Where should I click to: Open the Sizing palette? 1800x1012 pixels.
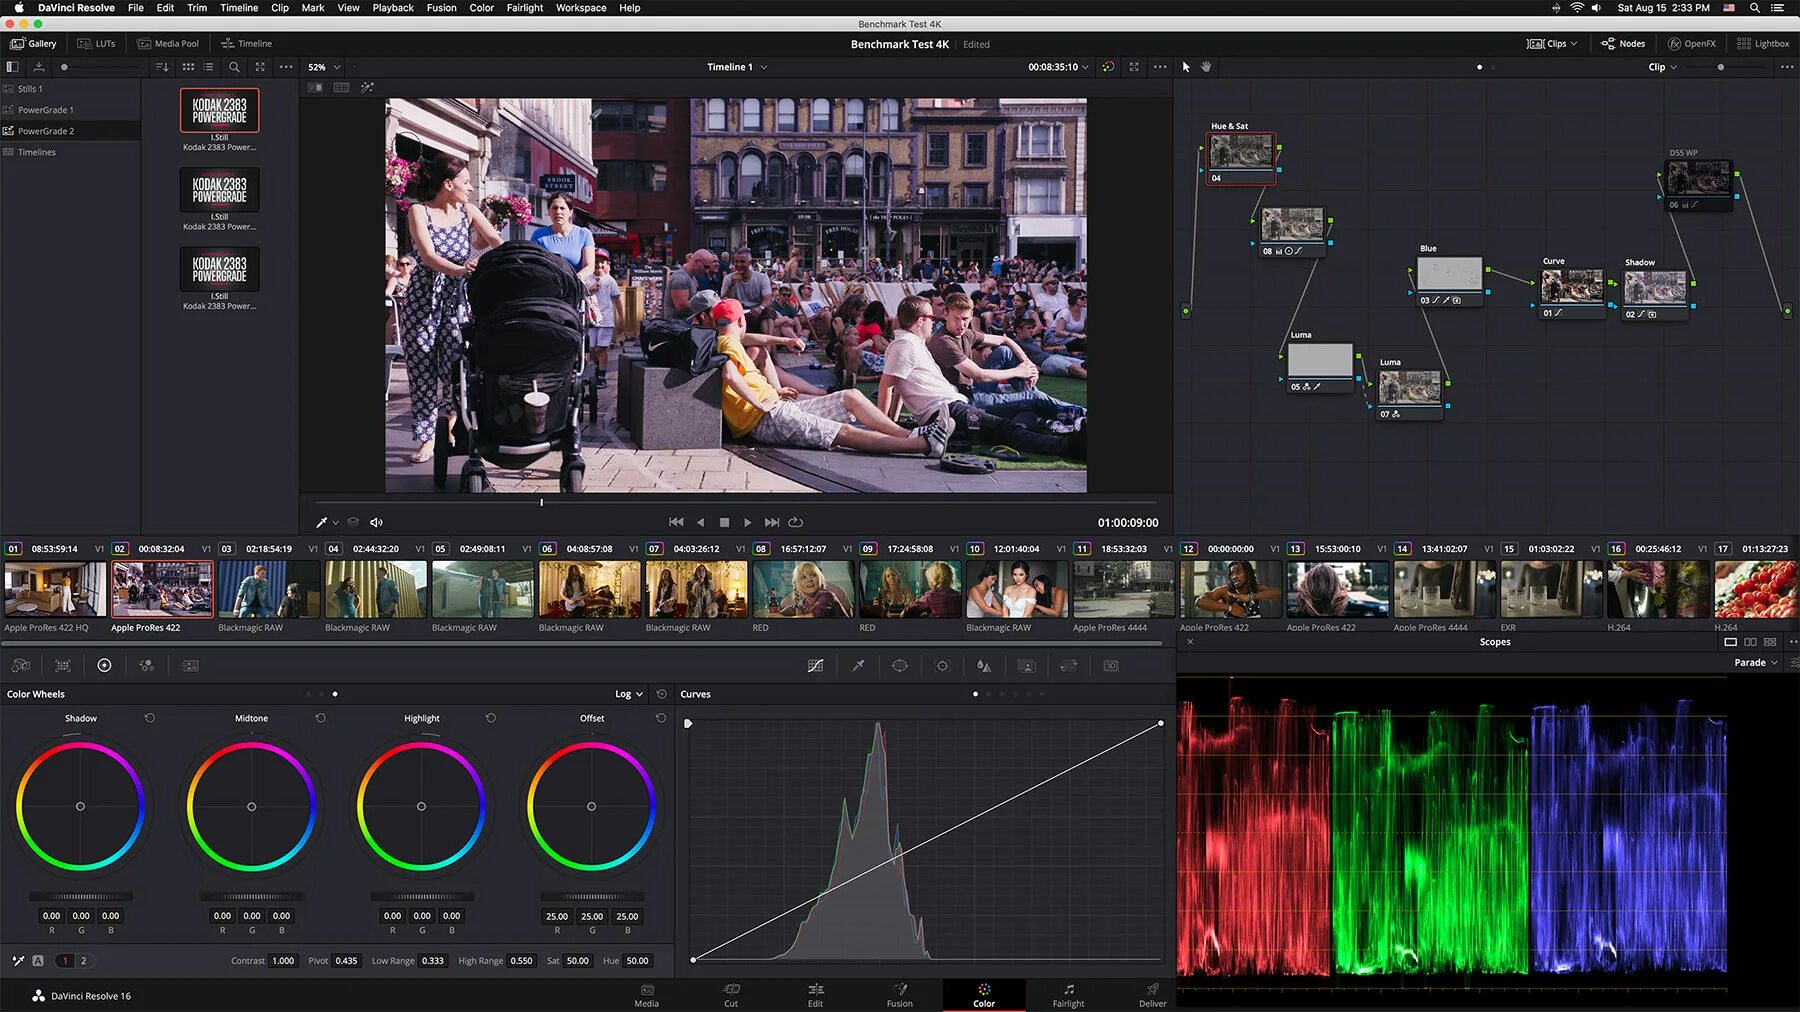click(x=1068, y=665)
